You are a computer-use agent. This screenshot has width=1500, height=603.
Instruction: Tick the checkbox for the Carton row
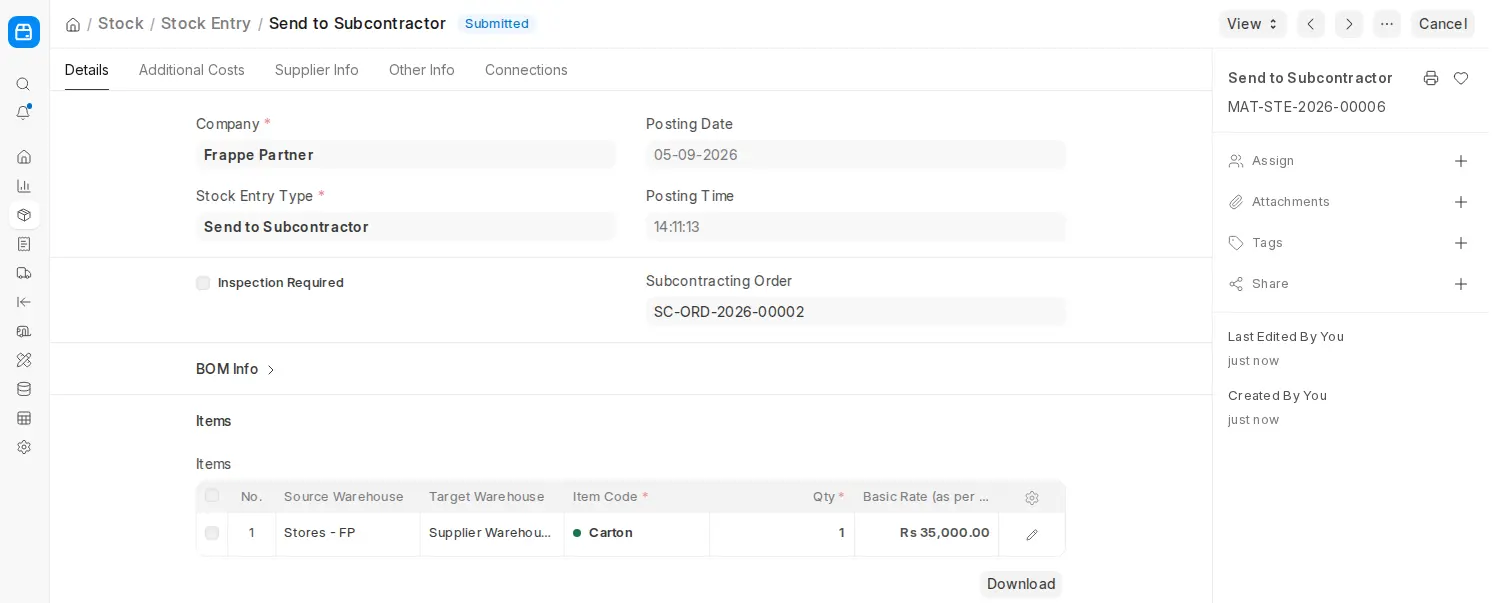(x=212, y=533)
